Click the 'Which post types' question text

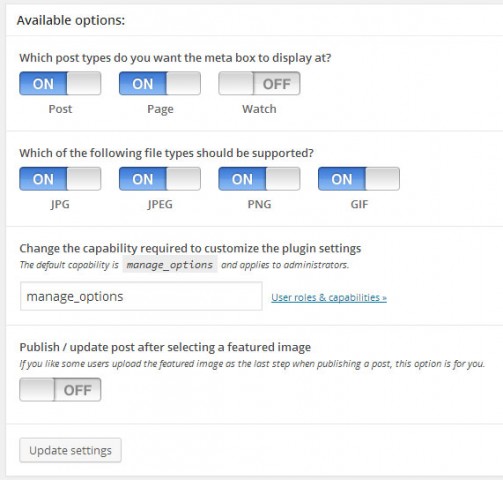pyautogui.click(x=175, y=58)
